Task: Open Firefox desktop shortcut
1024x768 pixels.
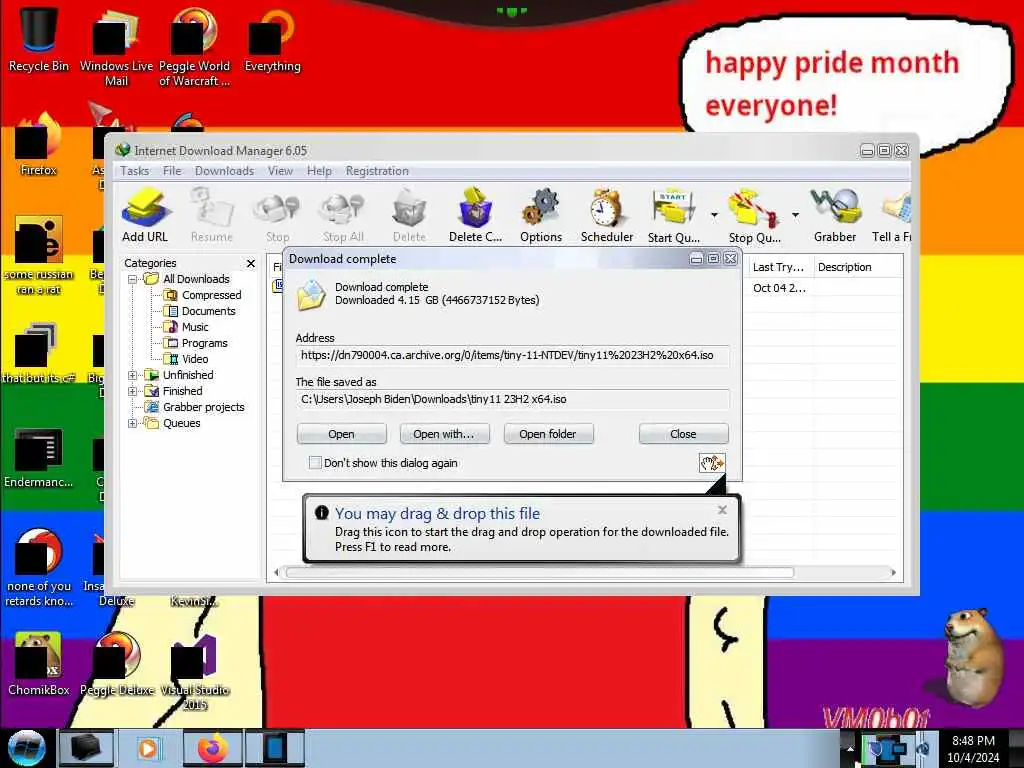Action: 39,145
